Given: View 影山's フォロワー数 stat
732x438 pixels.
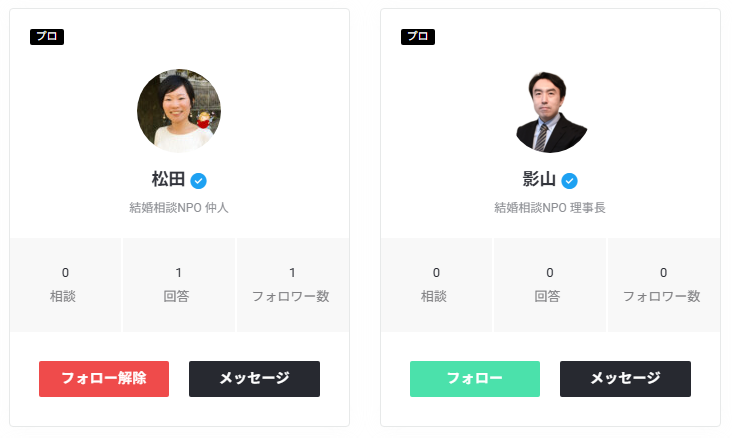Looking at the screenshot, I should tap(662, 284).
